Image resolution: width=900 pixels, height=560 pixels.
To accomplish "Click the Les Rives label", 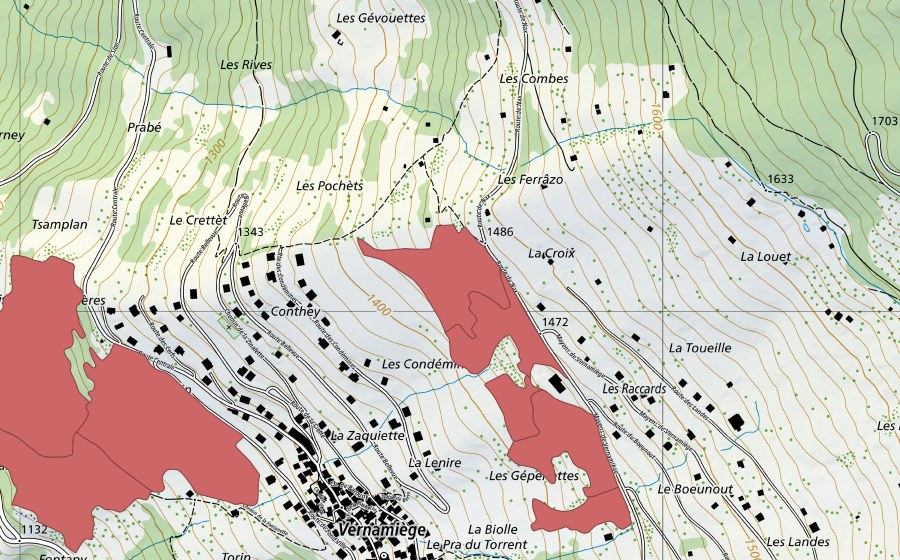I will 246,65.
